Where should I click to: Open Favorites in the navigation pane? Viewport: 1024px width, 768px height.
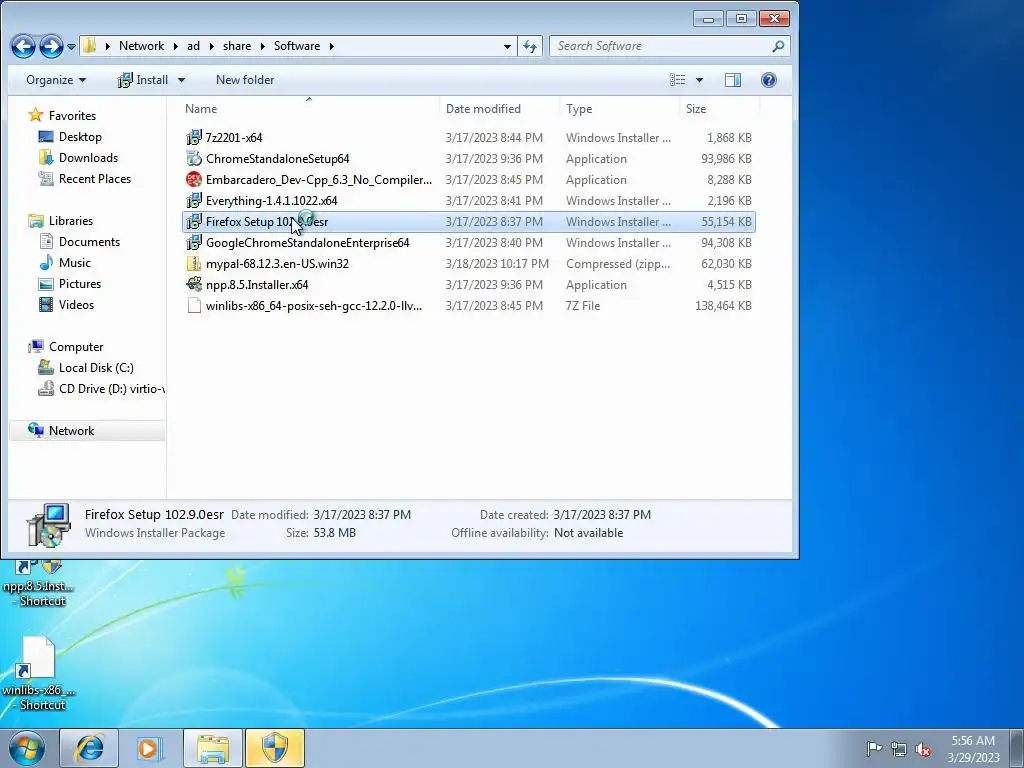pos(72,116)
